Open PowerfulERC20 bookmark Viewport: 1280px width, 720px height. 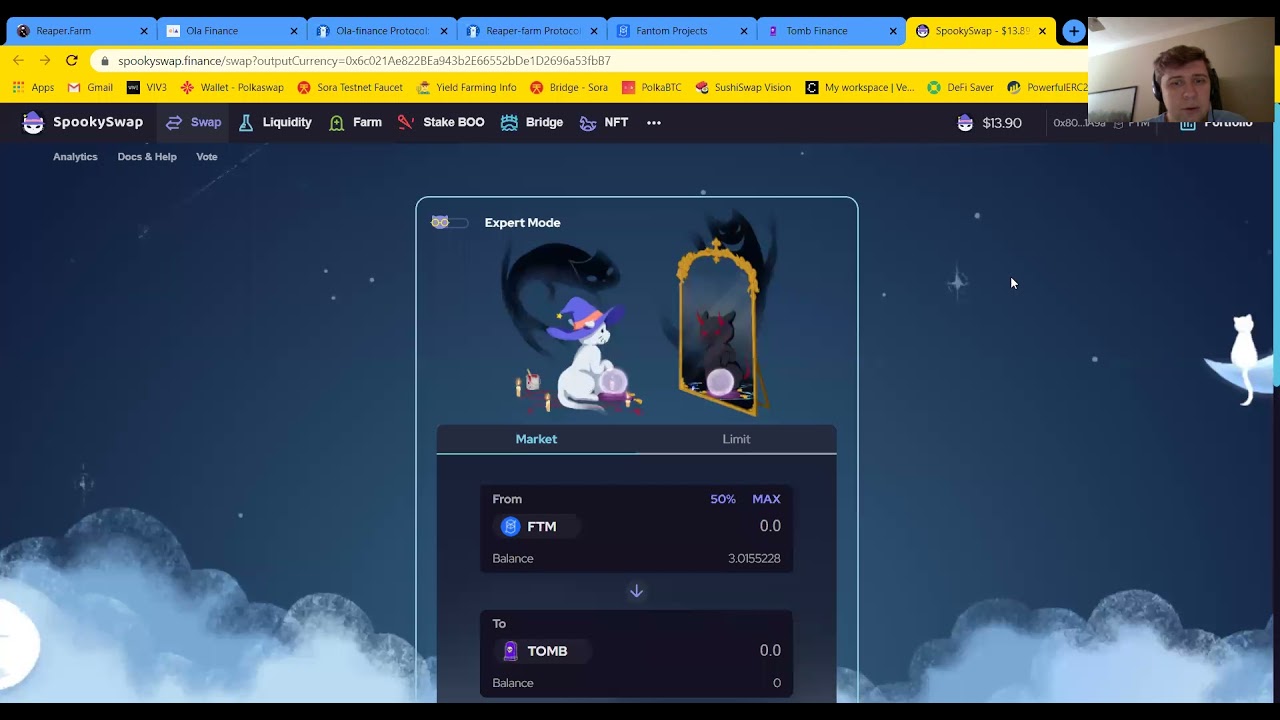click(x=1047, y=88)
